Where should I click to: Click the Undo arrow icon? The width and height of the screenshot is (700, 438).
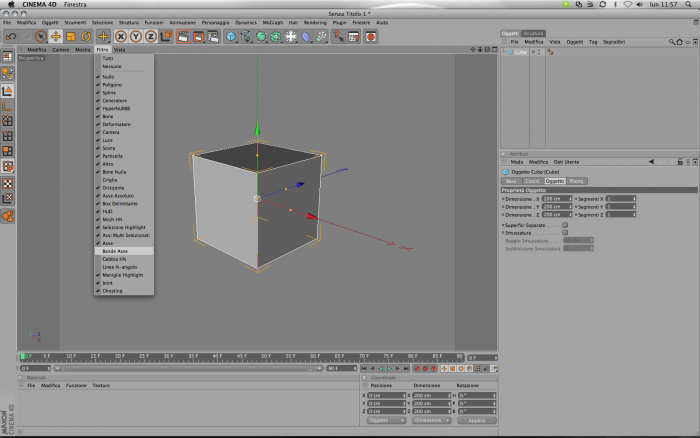coord(11,37)
